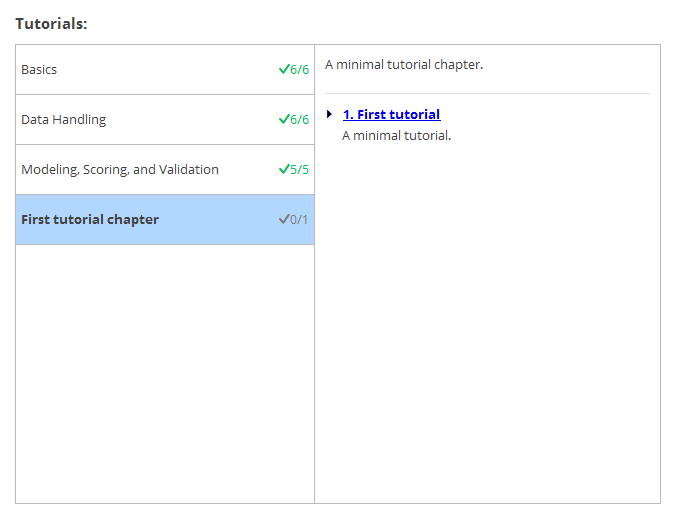This screenshot has width=677, height=511.
Task: Click the 'Tutorials:' heading
Action: pos(51,23)
